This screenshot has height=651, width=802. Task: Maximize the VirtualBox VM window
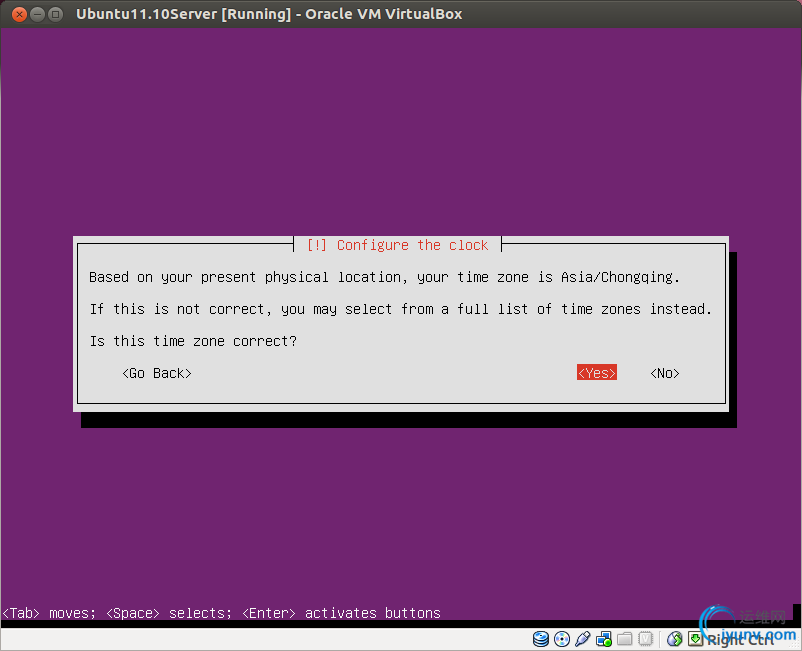point(55,14)
